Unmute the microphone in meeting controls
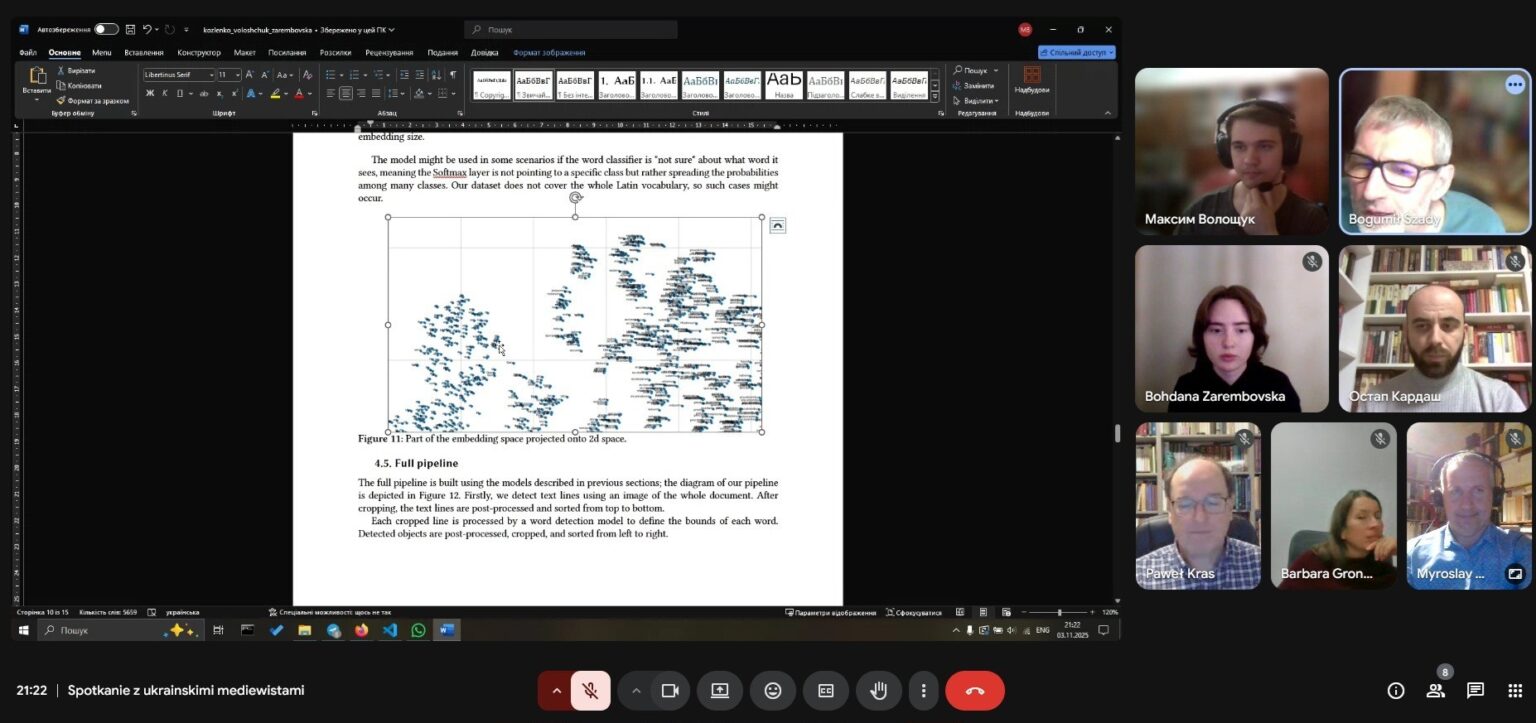Viewport: 1536px width, 723px height. [x=590, y=690]
